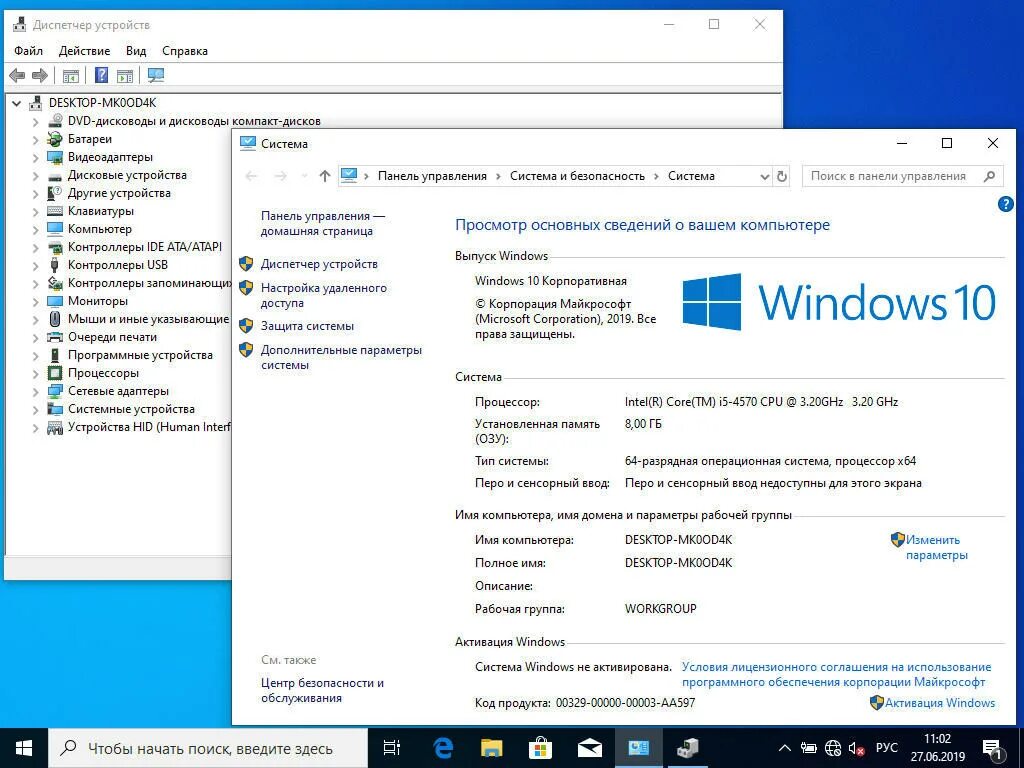Open the Диспетчер устройств link
The image size is (1024, 768).
(319, 264)
